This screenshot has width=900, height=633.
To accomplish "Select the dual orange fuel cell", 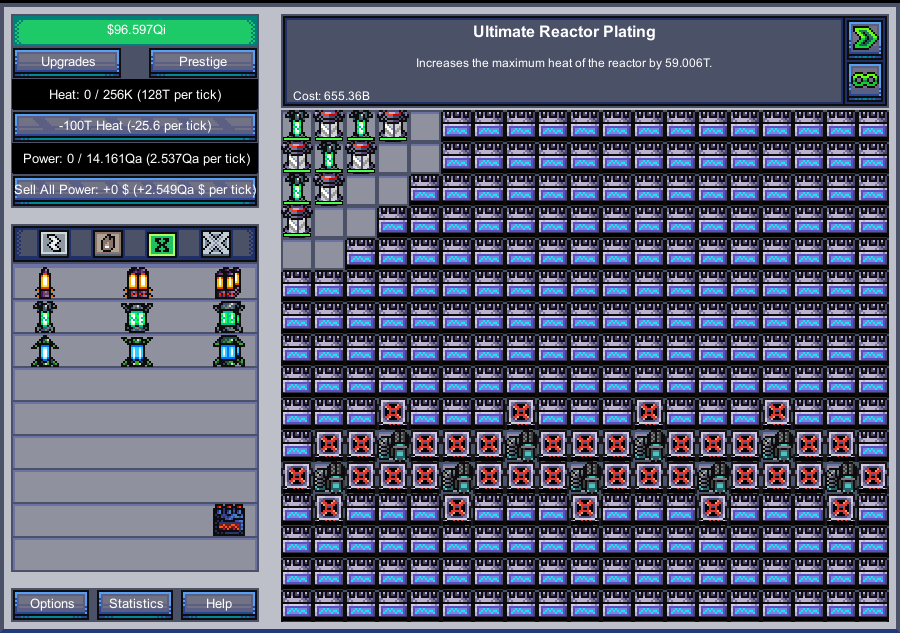I will tap(137, 283).
